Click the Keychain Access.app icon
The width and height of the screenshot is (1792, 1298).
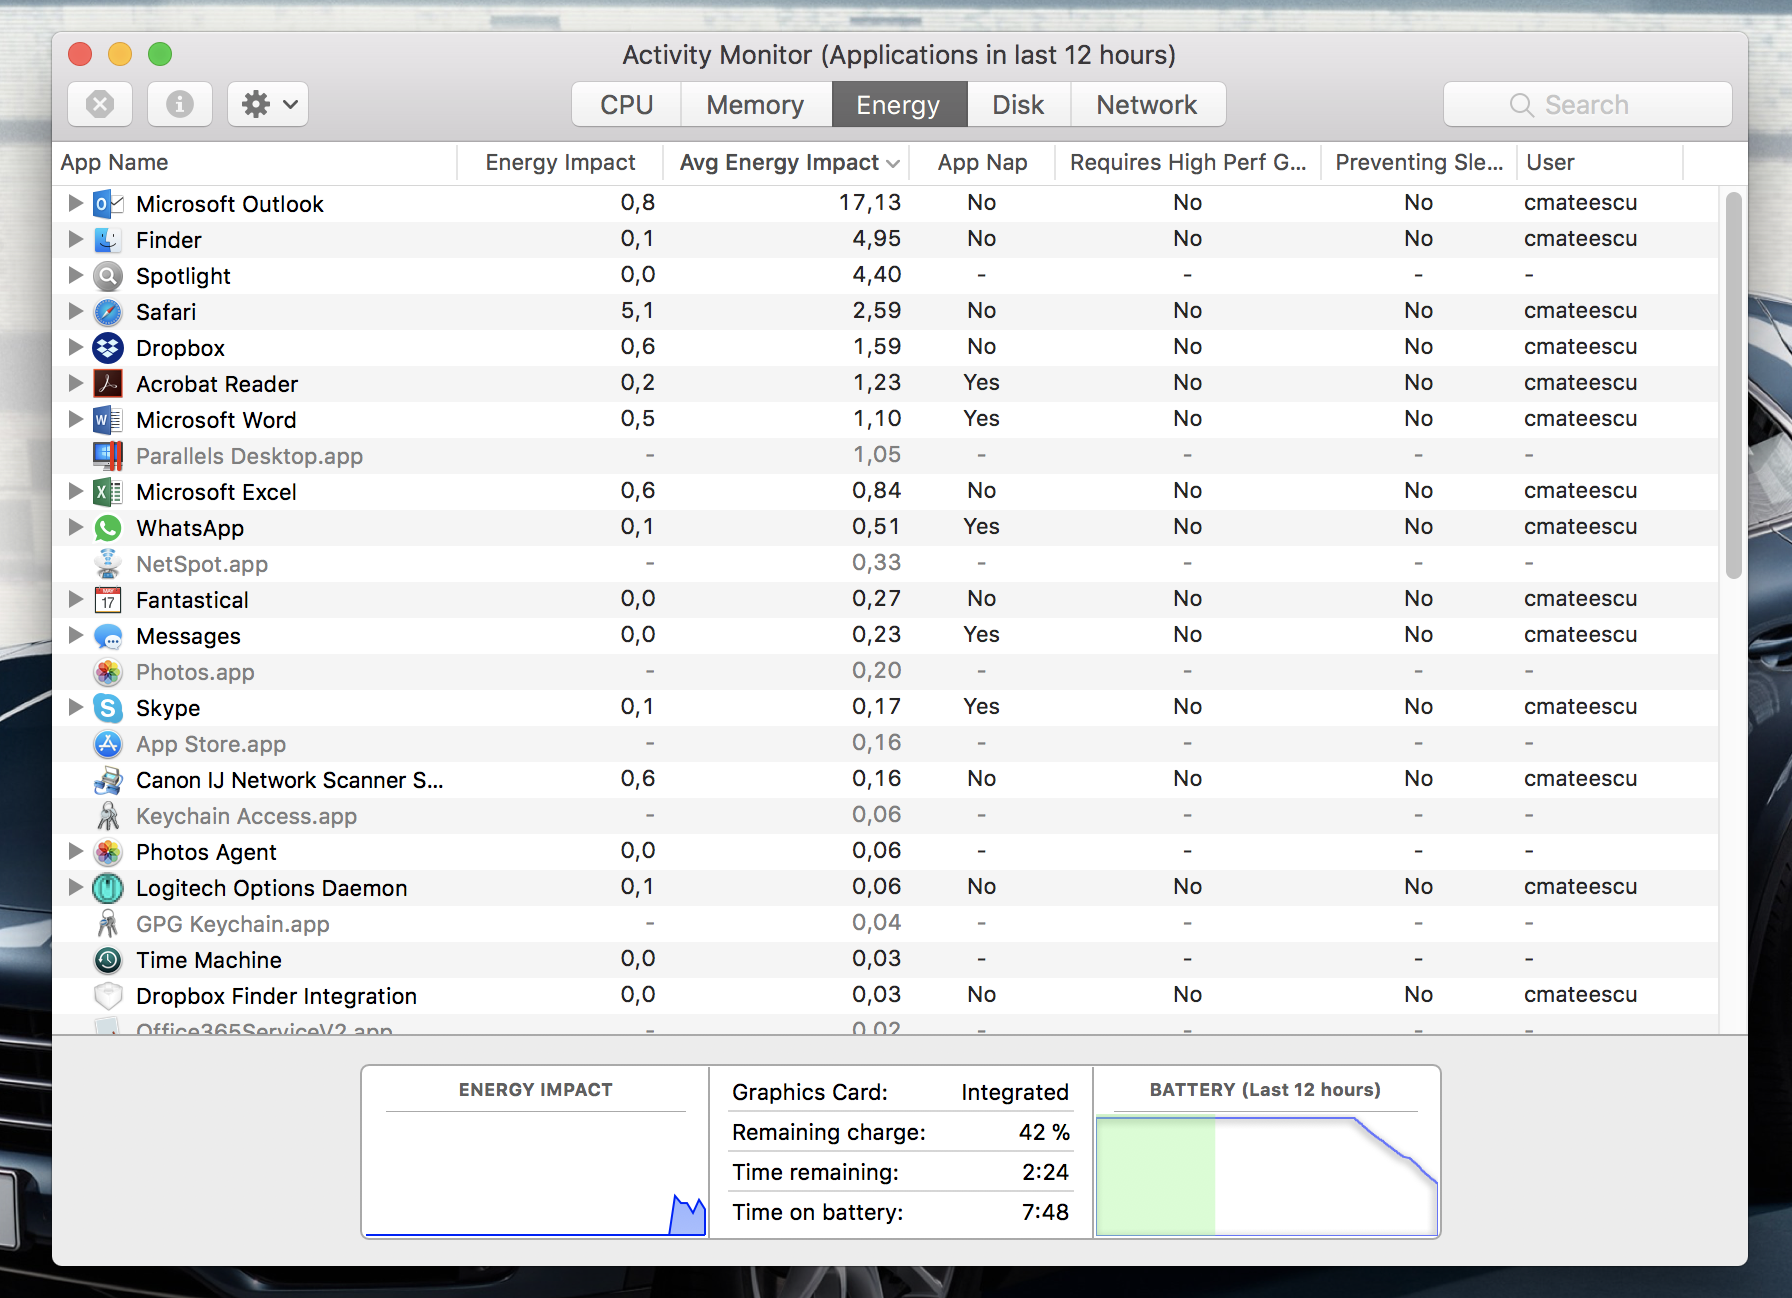click(108, 816)
